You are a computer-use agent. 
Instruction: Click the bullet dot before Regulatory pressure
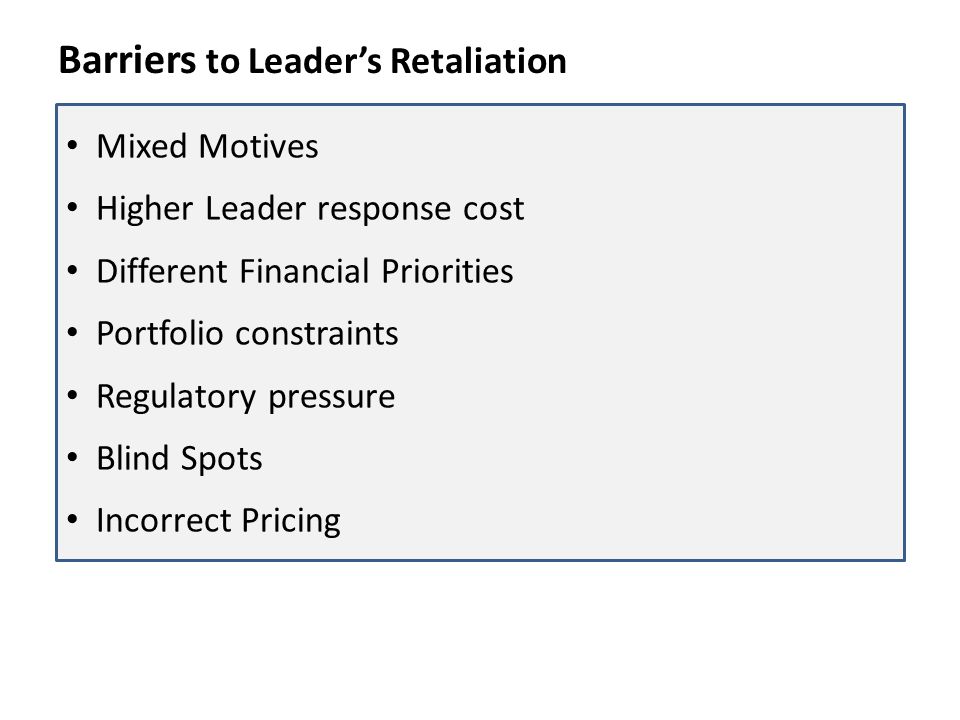tap(73, 396)
